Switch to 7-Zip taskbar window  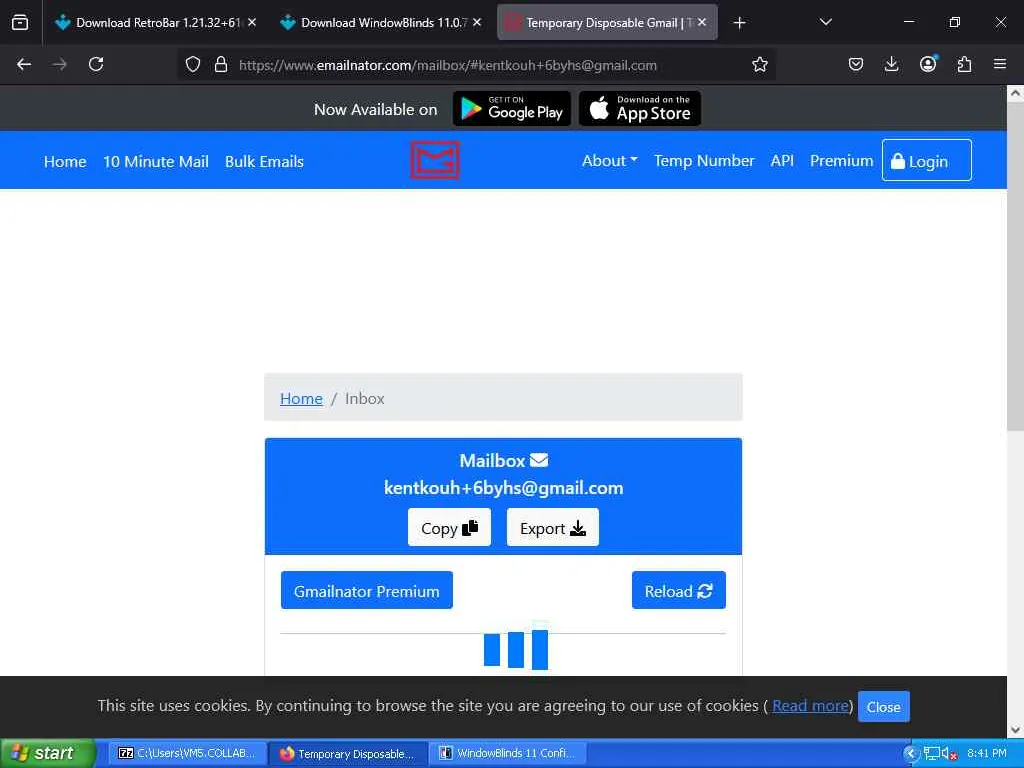[187, 753]
